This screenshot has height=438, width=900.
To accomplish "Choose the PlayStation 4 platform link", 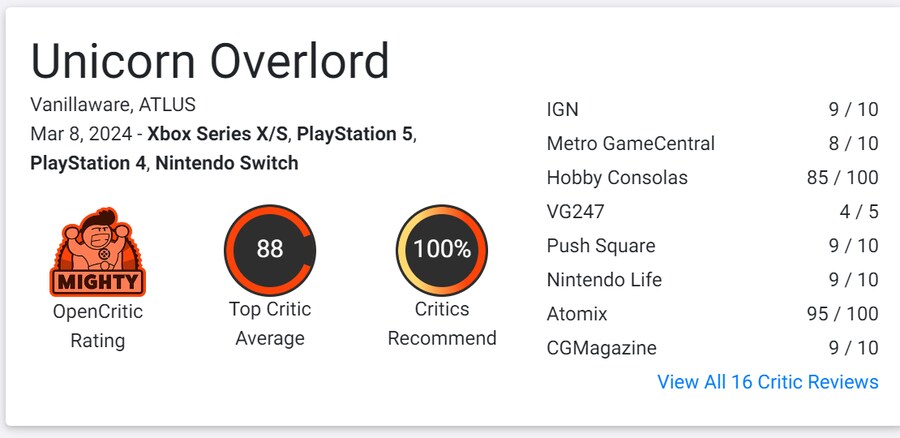I will pyautogui.click(x=87, y=162).
